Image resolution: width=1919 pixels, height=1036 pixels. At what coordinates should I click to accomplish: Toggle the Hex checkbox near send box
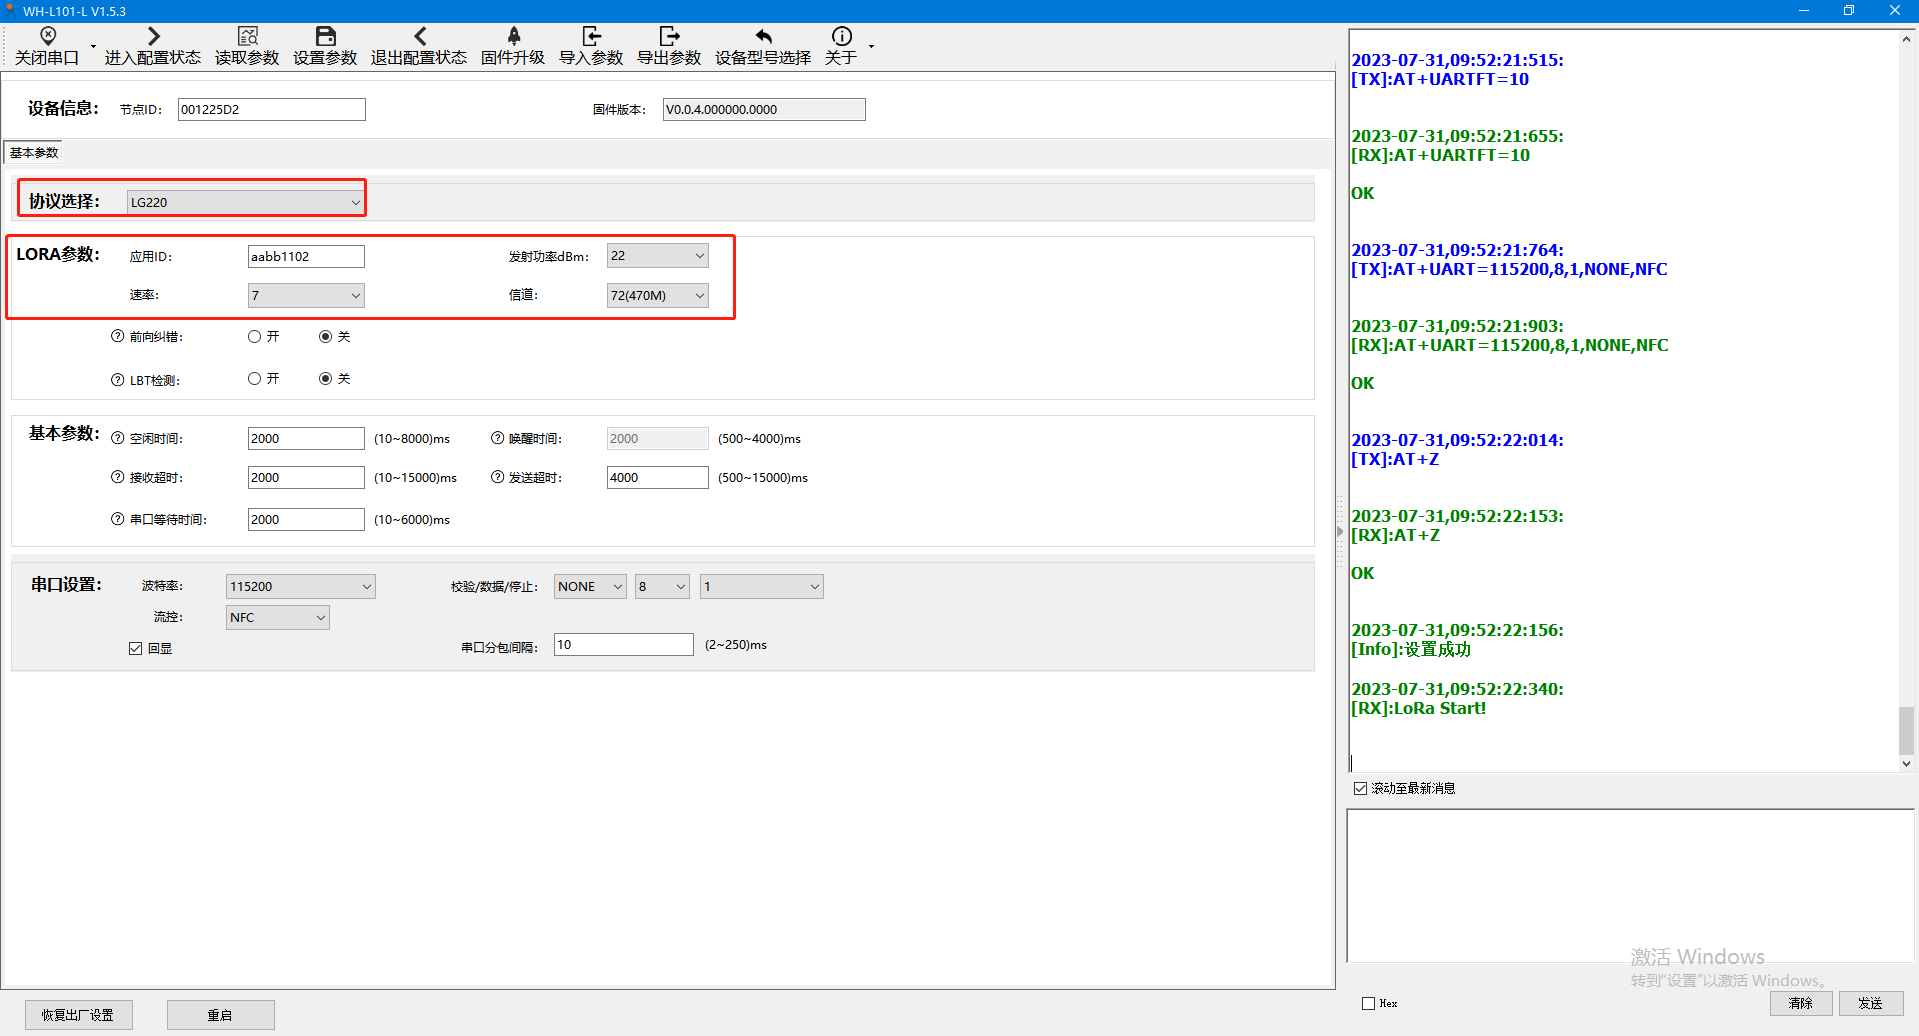pos(1368,1004)
